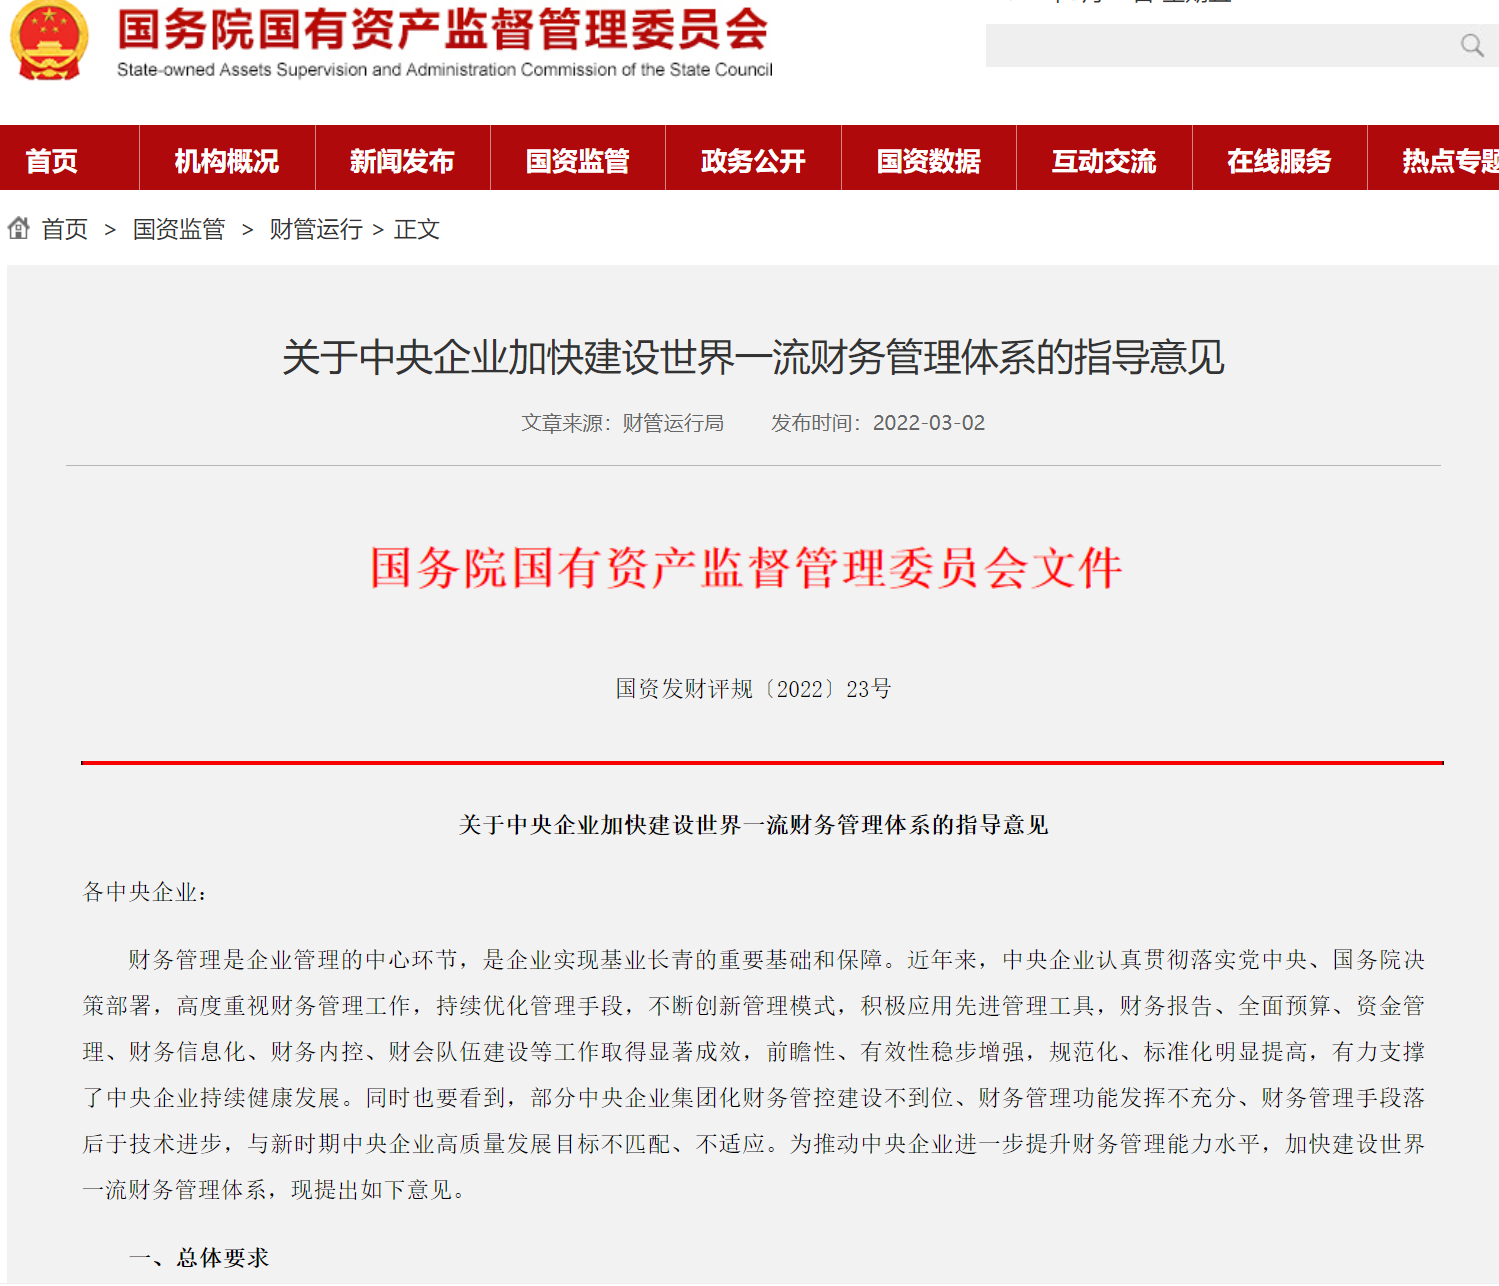Open the 互动交流 navigation section
1499x1286 pixels.
click(x=1103, y=158)
